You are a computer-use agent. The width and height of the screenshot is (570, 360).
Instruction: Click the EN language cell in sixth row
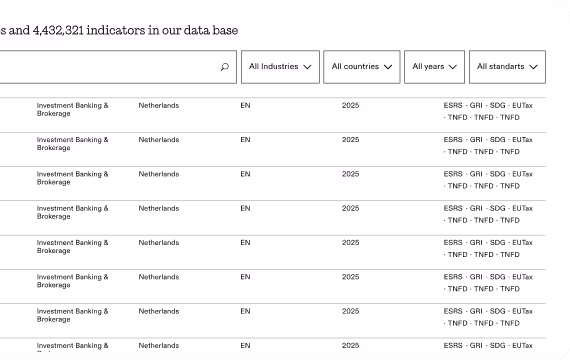[x=245, y=277]
